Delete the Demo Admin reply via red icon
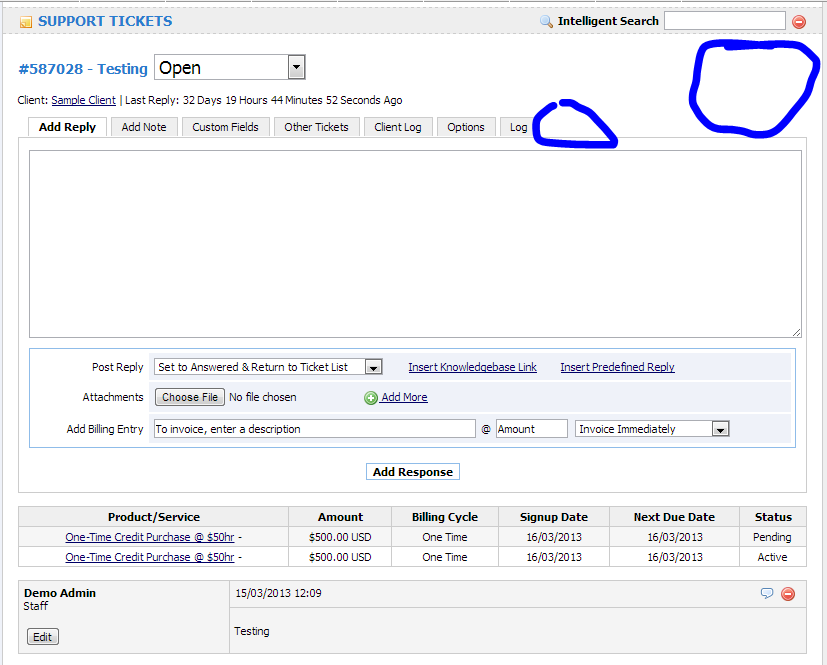 pyautogui.click(x=788, y=593)
